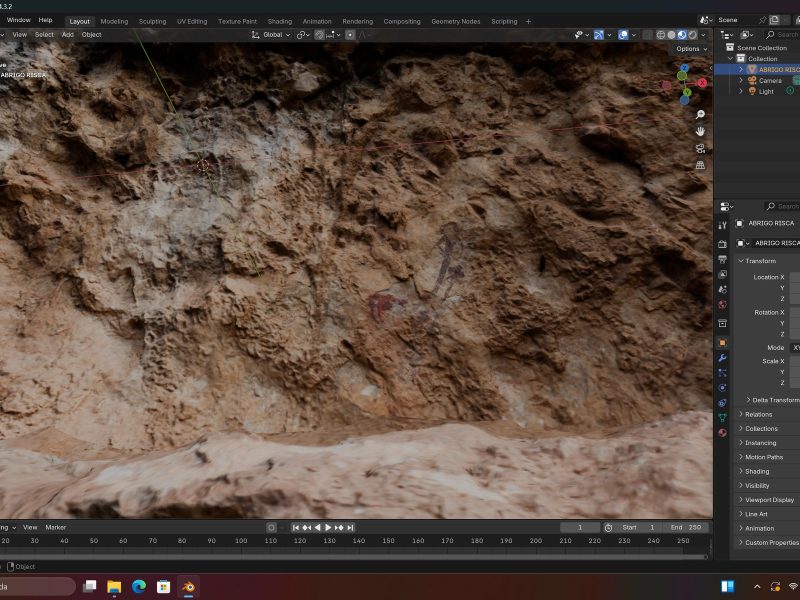800x600 pixels.
Task: Open pivot point dropdown
Action: [x=303, y=35]
